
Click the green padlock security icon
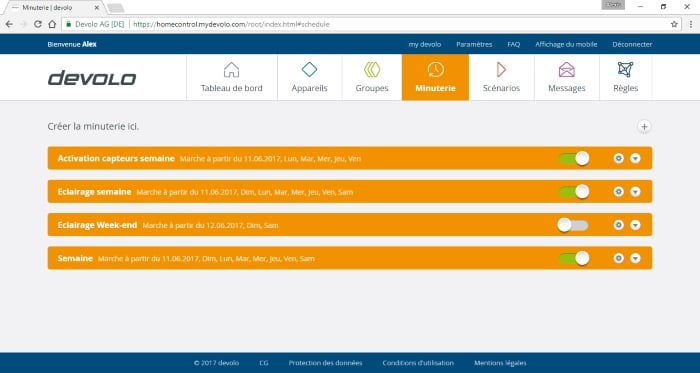(68, 24)
